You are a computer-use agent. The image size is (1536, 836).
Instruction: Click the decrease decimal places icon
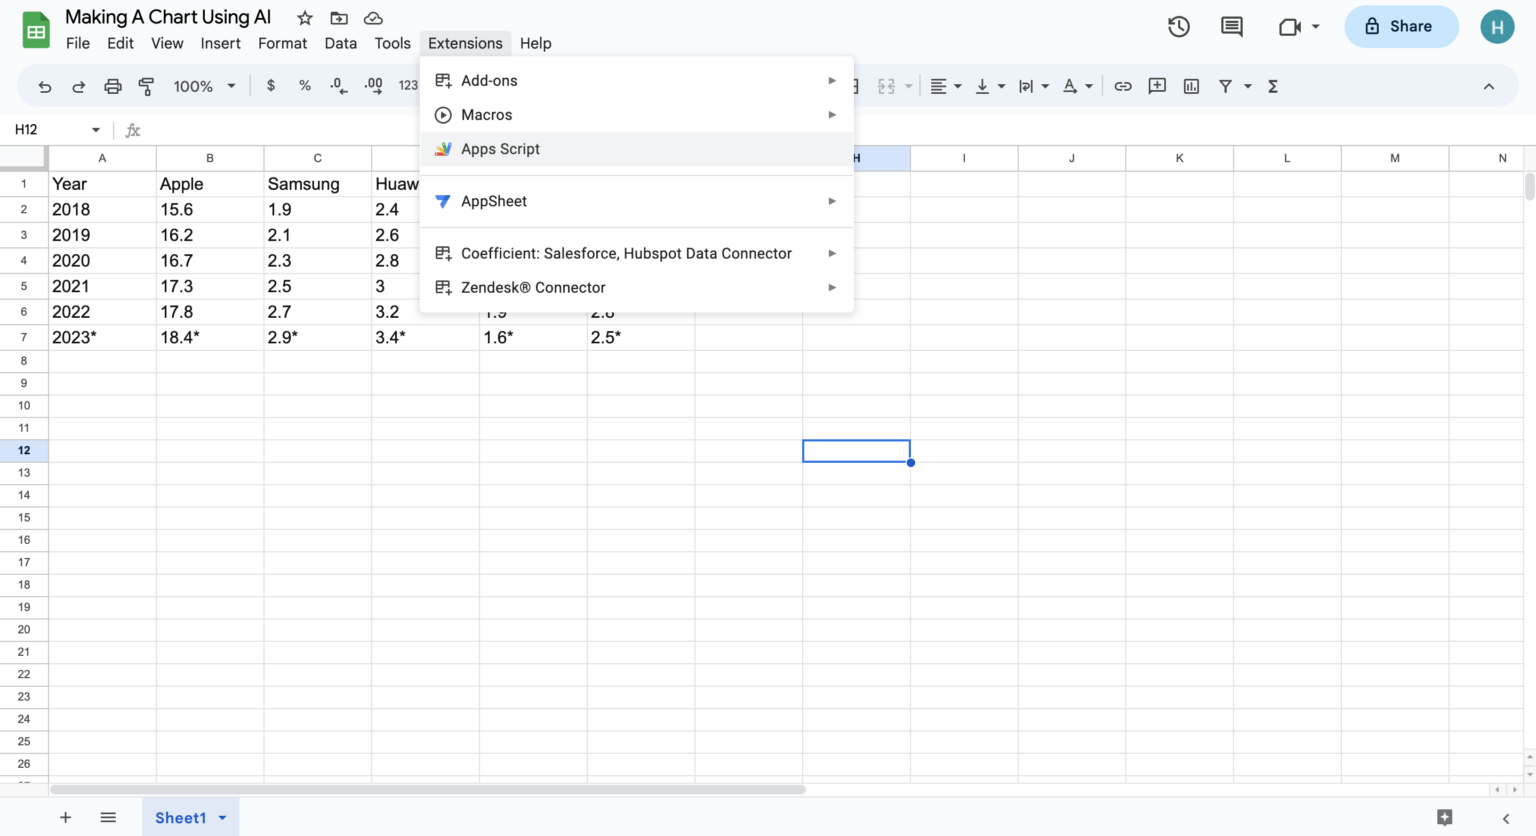[339, 86]
